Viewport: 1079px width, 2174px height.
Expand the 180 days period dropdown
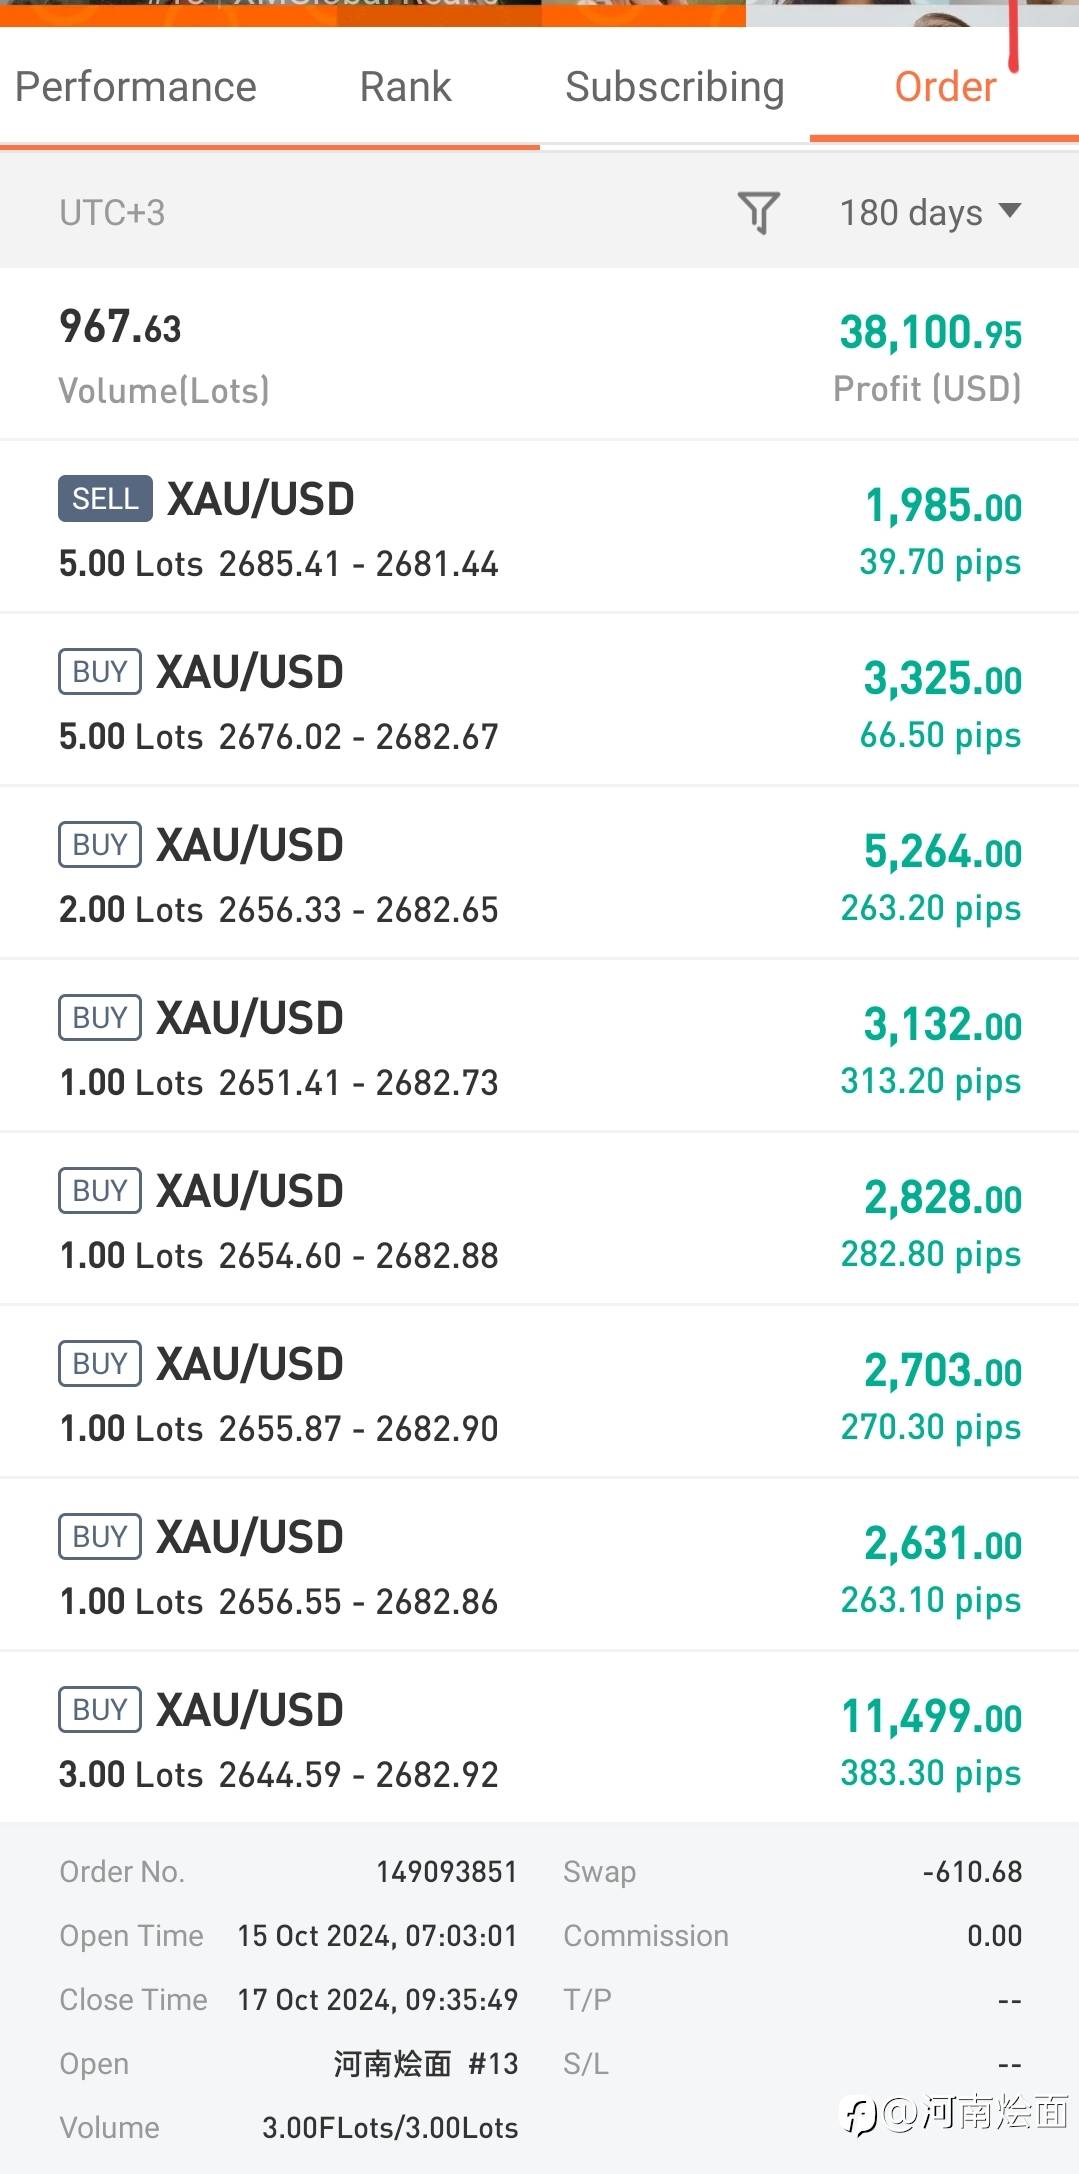pos(929,212)
